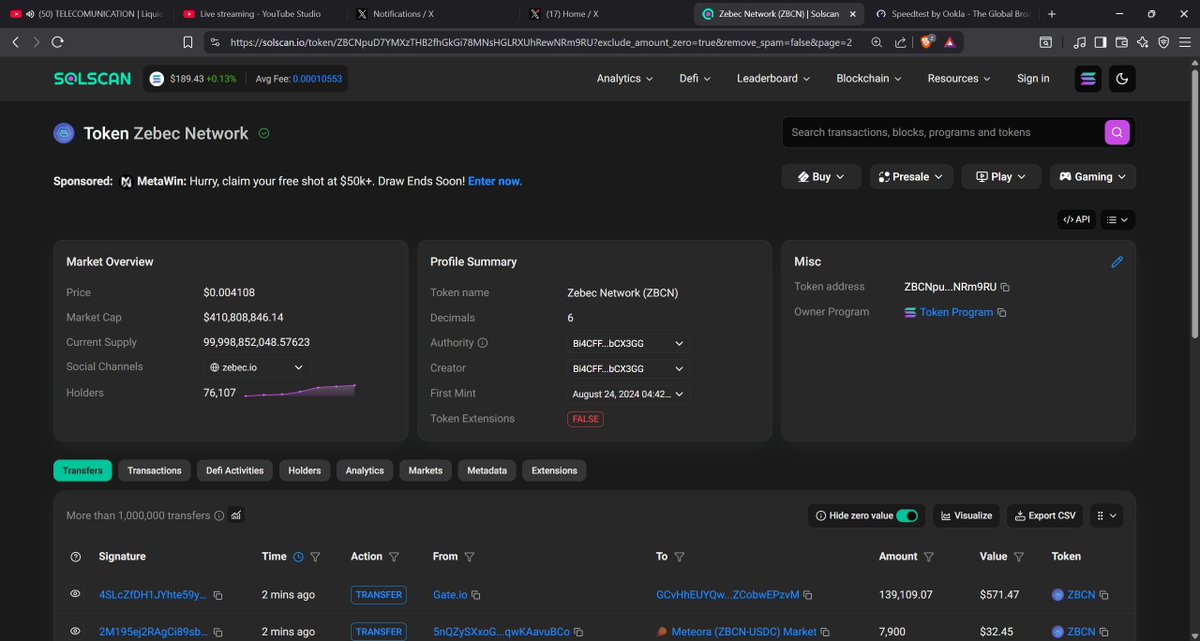
Task: Expand the Defi menu
Action: click(x=695, y=78)
